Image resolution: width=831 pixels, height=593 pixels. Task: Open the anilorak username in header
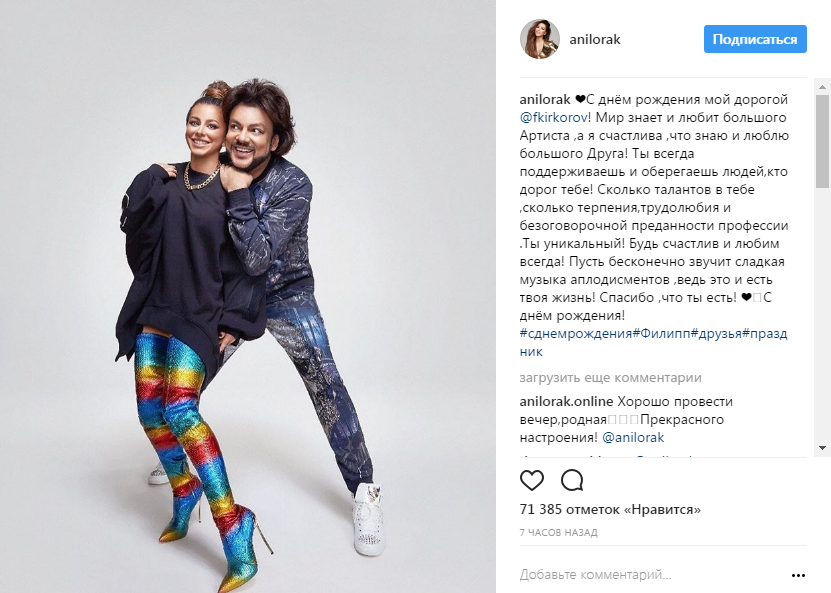click(595, 39)
